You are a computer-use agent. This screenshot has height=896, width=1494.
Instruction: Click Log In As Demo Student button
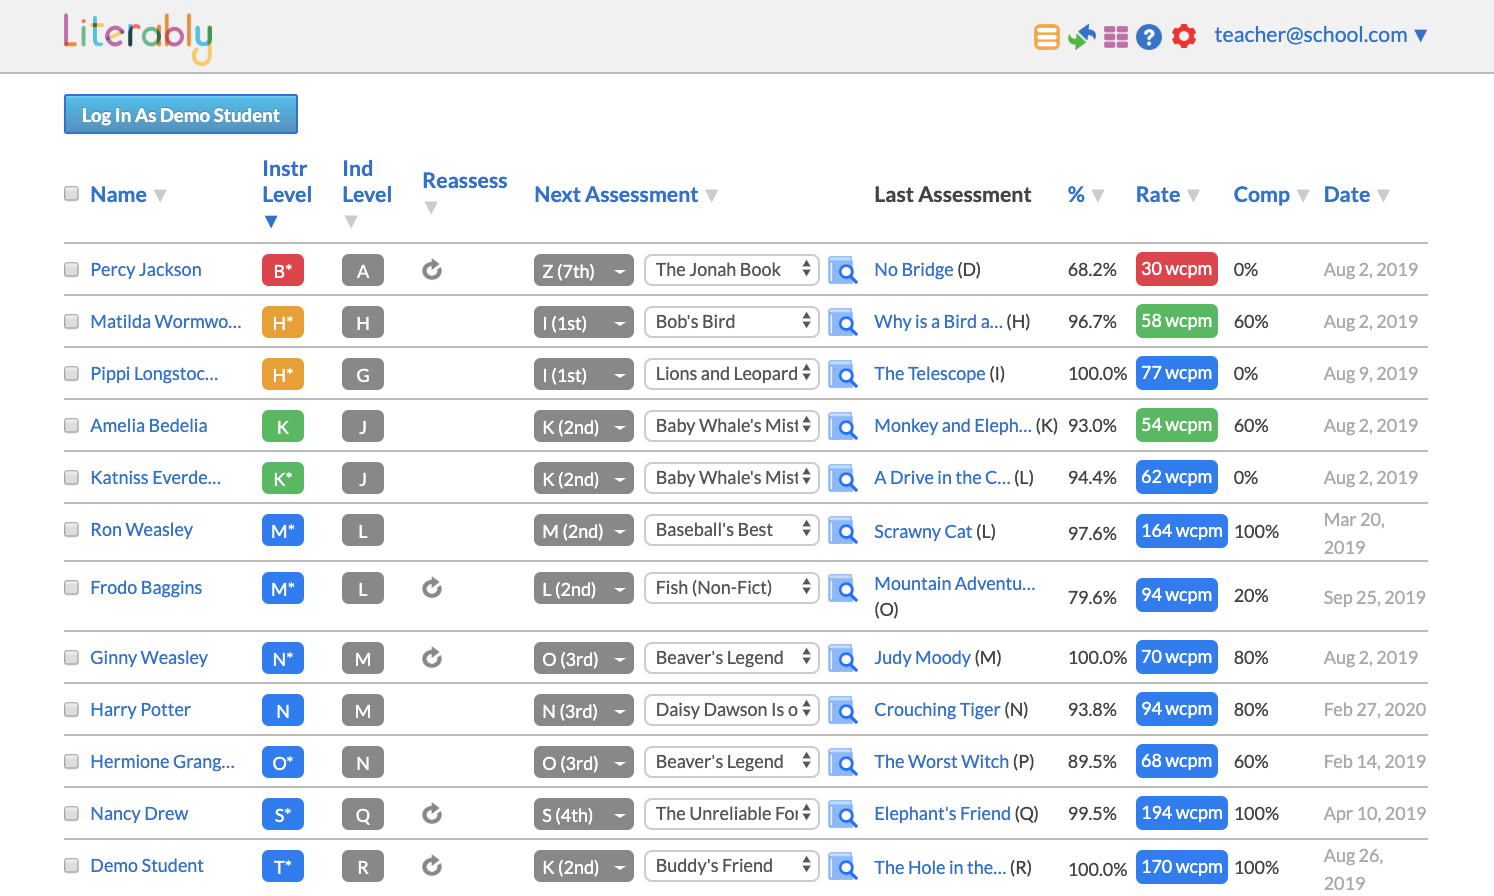pos(181,115)
